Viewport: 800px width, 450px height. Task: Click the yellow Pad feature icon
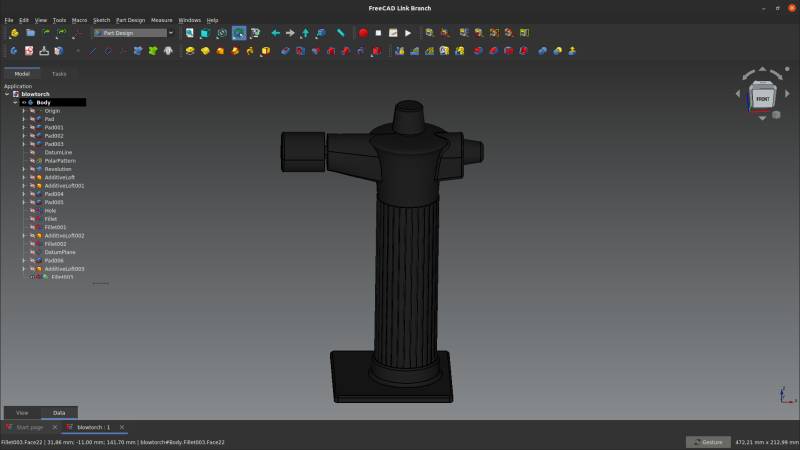click(190, 51)
